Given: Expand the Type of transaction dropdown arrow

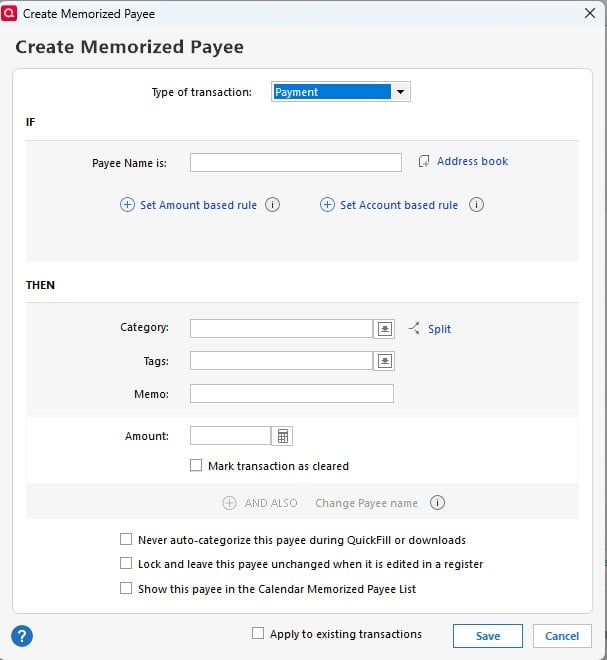Looking at the screenshot, I should (400, 92).
